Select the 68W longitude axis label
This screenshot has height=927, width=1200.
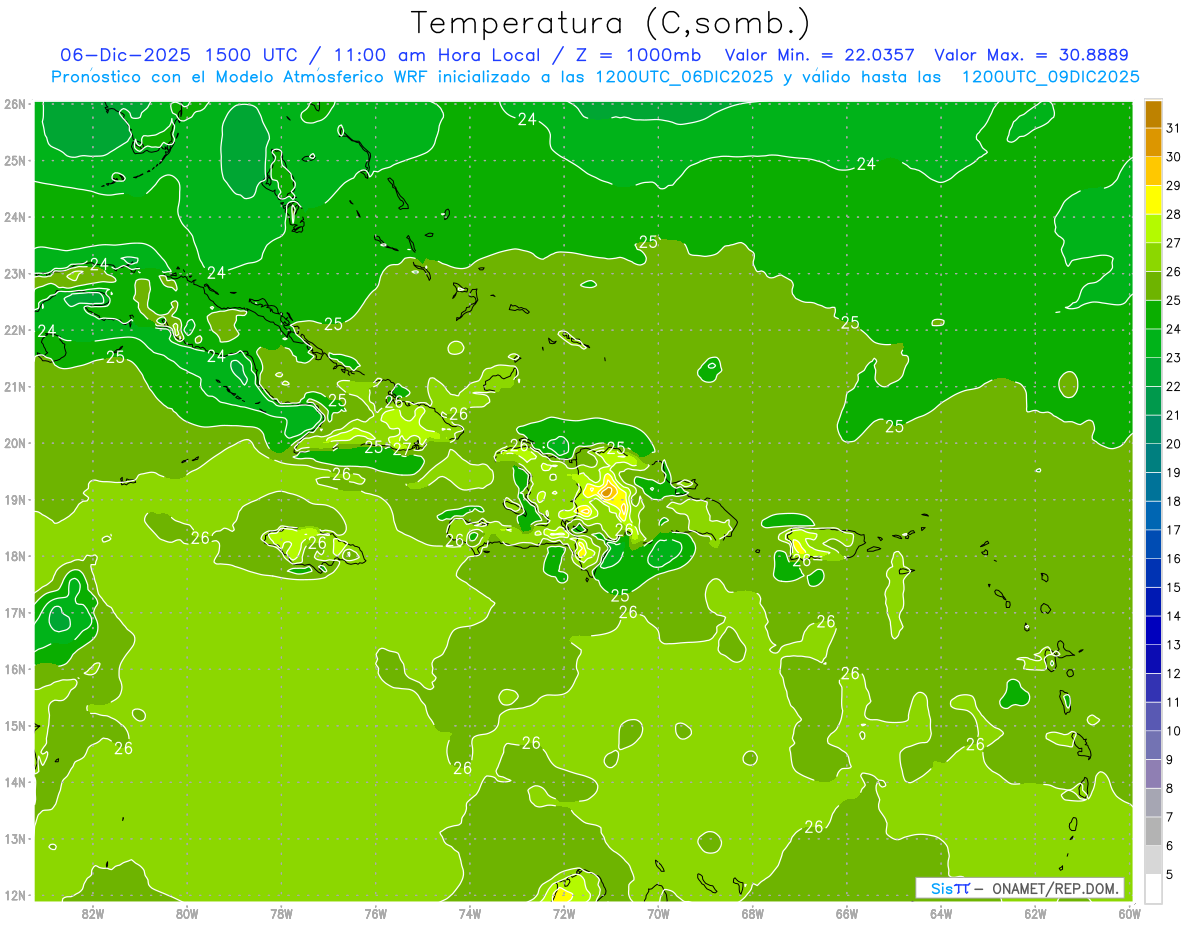click(x=753, y=914)
